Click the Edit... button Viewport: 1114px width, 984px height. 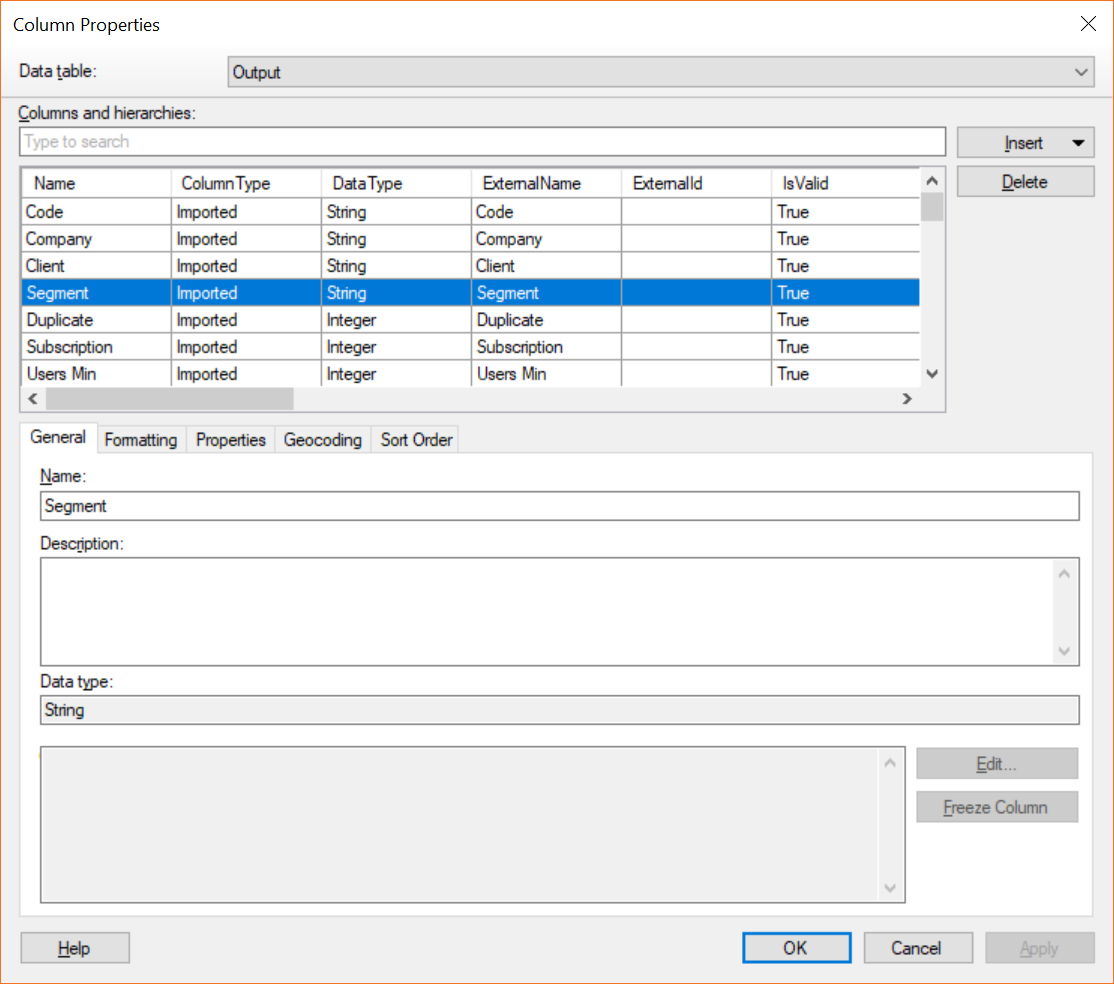click(x=997, y=764)
